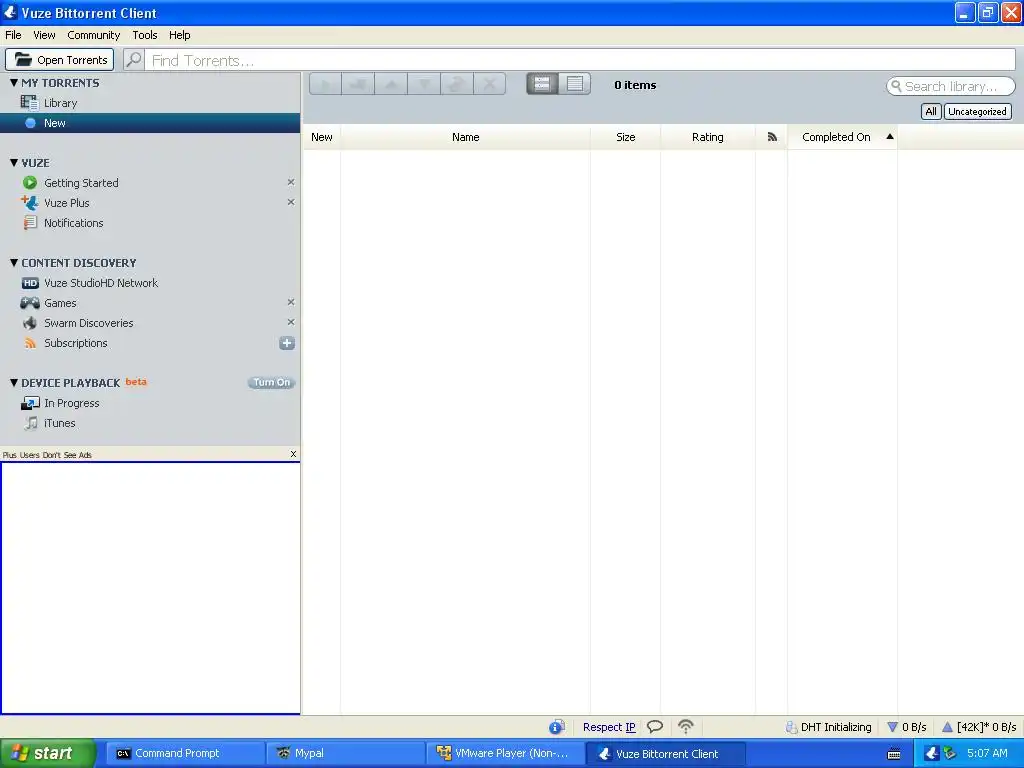Switch to the big rows library view
Image resolution: width=1024 pixels, height=768 pixels.
pyautogui.click(x=542, y=84)
